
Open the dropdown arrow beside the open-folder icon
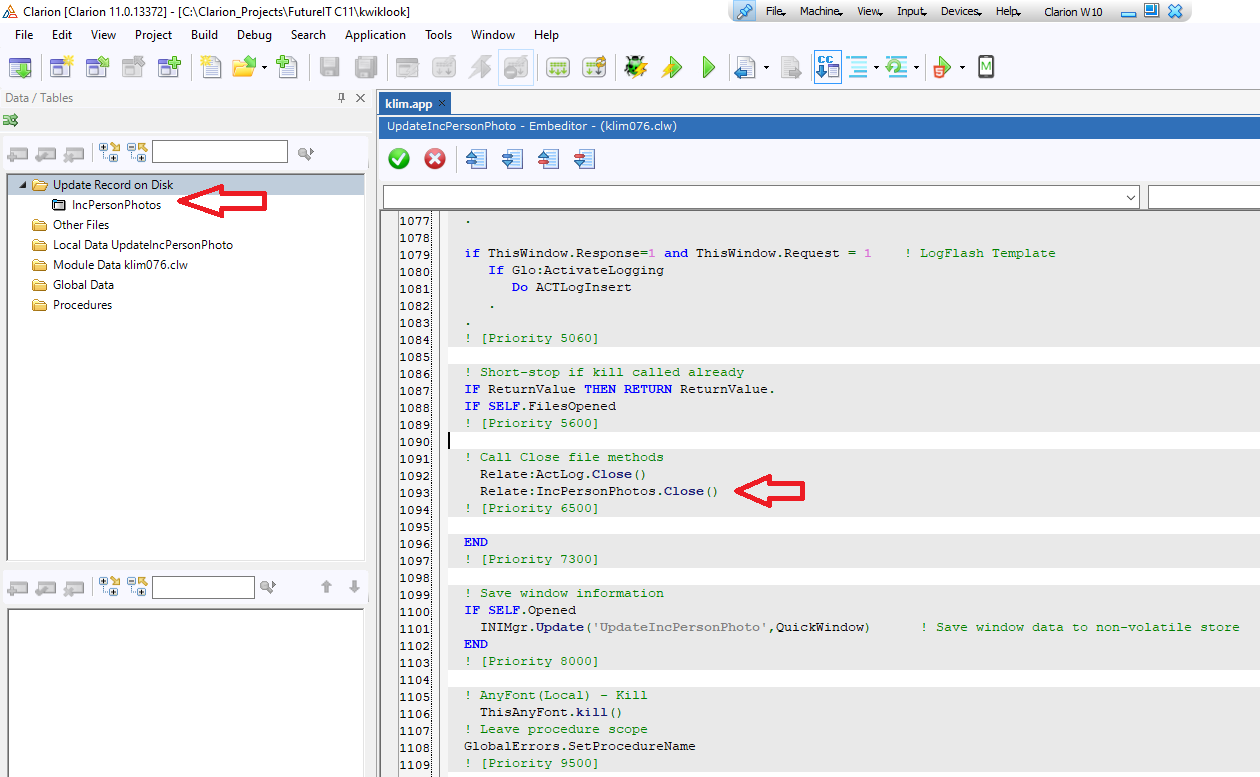point(264,68)
